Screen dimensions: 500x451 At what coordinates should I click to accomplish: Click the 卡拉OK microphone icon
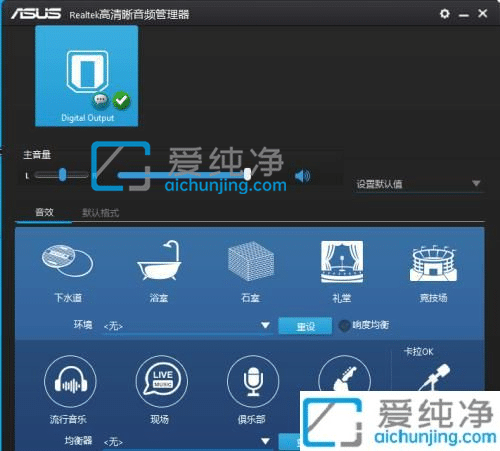click(434, 377)
